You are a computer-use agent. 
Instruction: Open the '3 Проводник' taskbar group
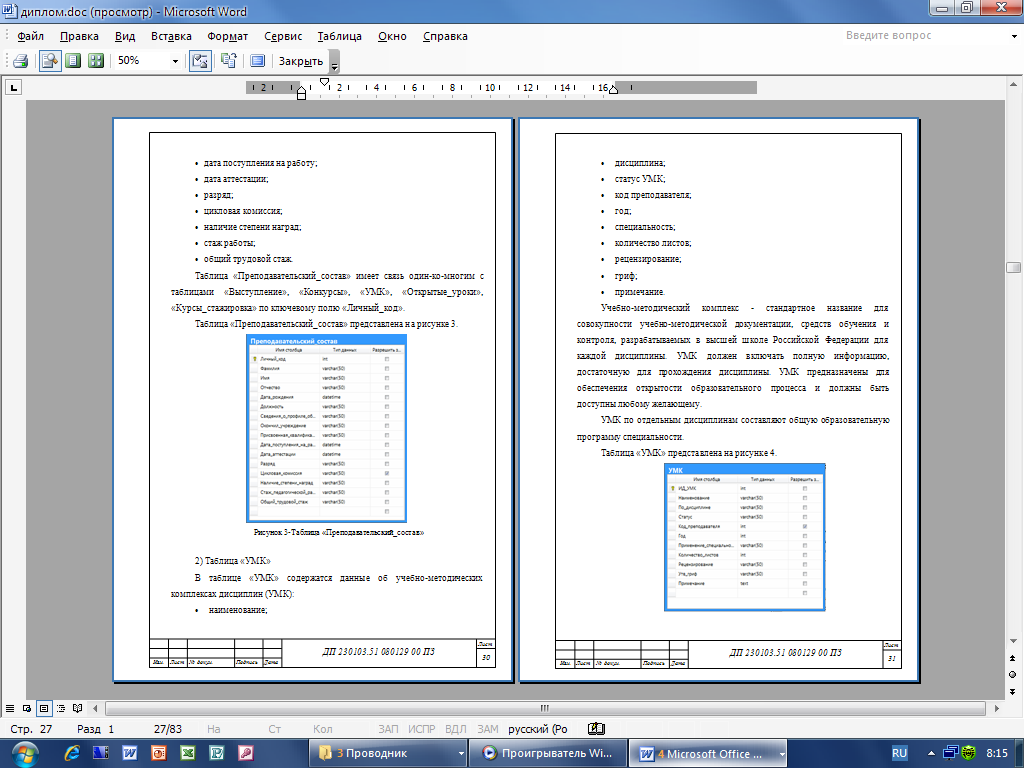(x=388, y=753)
